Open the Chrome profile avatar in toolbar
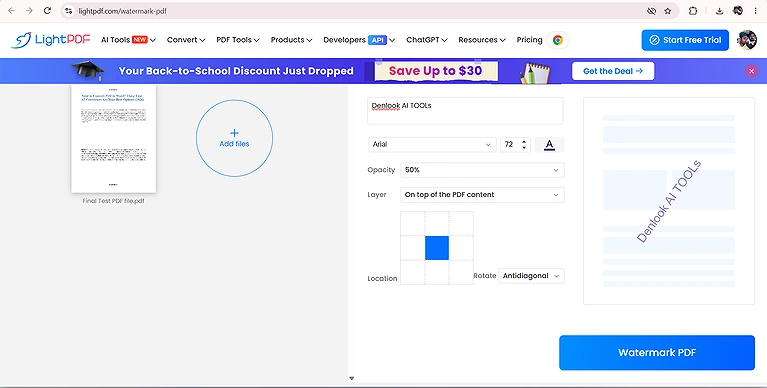 [738, 11]
